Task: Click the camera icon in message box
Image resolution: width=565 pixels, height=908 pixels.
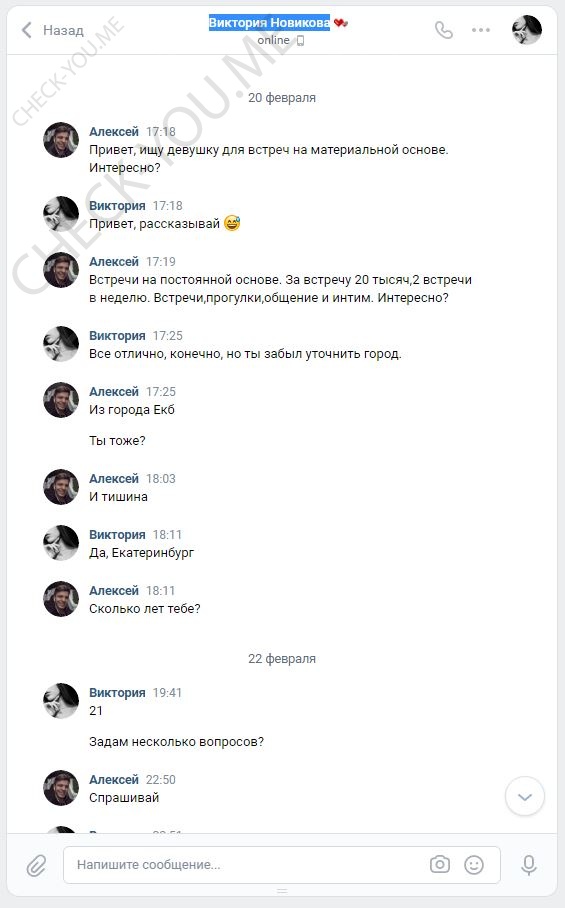Action: (x=439, y=865)
